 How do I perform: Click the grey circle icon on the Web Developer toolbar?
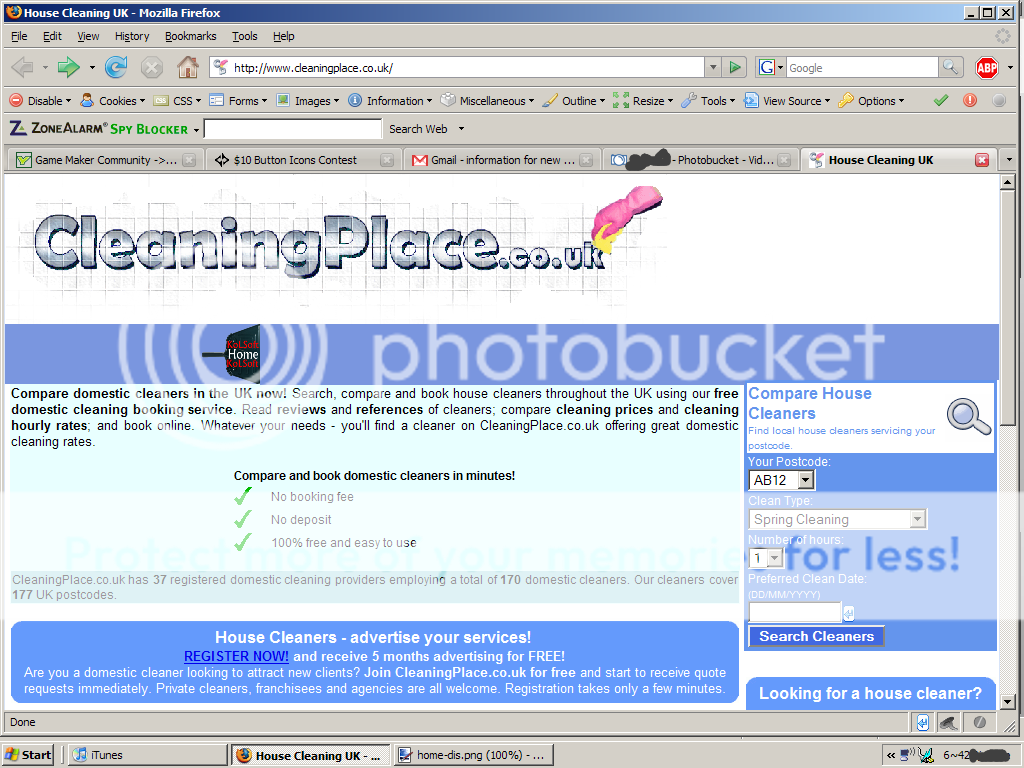(x=999, y=101)
